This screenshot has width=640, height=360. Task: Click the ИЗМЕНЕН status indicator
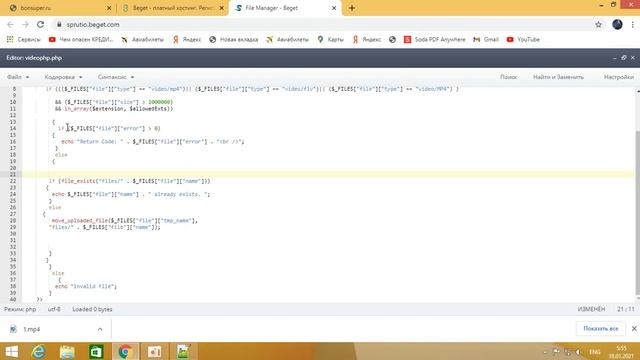pos(591,309)
